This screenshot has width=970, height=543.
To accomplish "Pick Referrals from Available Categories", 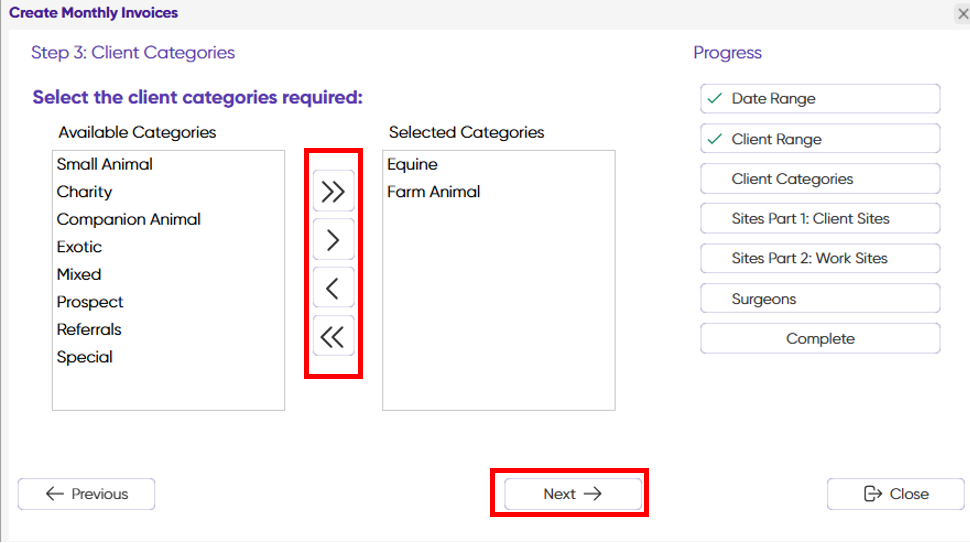I will click(89, 329).
